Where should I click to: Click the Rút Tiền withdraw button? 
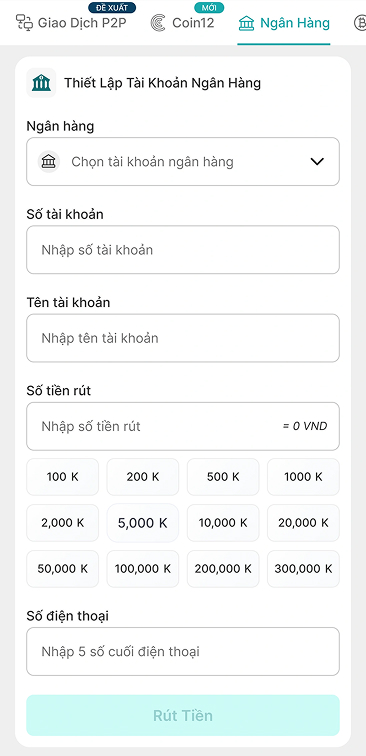(183, 716)
